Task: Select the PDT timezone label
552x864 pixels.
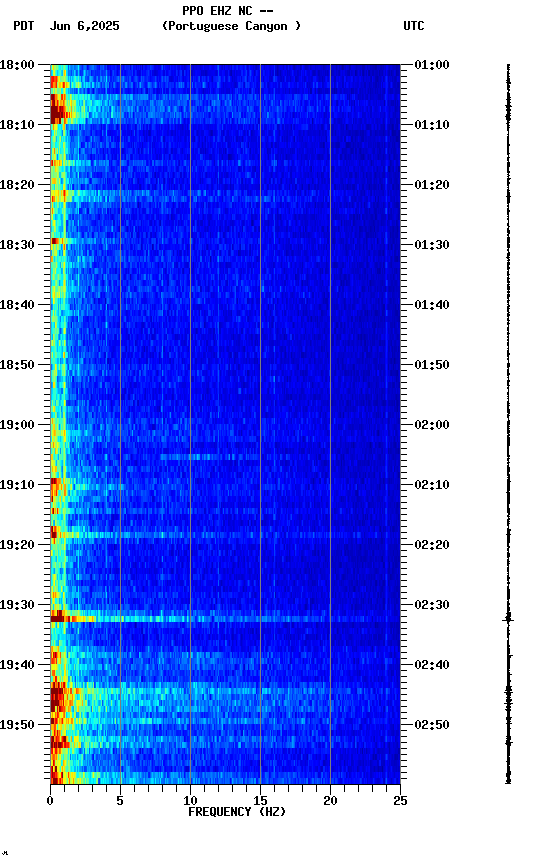Action: [24, 26]
